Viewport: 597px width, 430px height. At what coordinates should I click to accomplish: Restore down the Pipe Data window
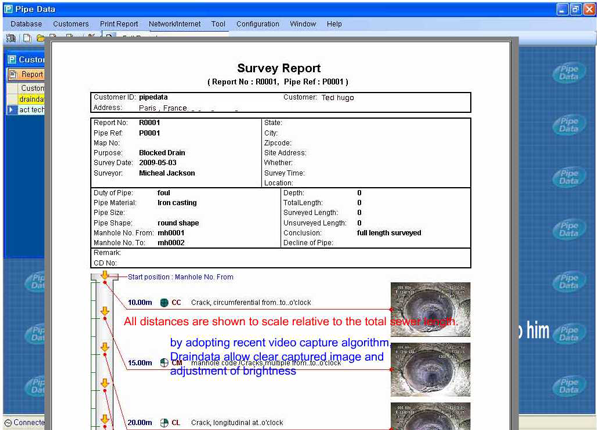[575, 9]
